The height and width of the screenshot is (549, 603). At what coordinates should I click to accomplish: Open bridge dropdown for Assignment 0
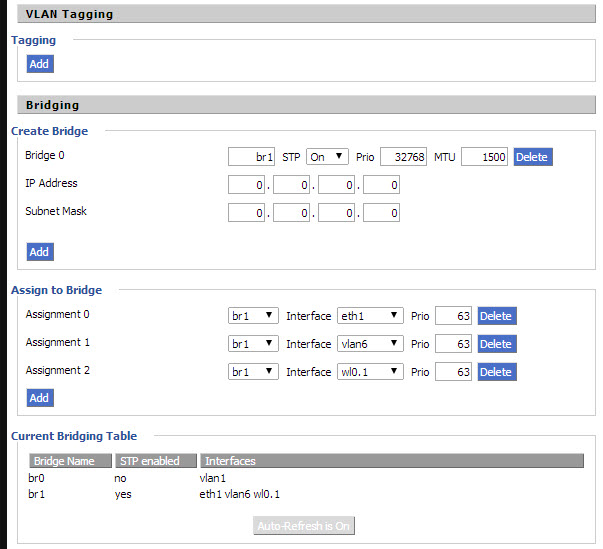(x=253, y=316)
